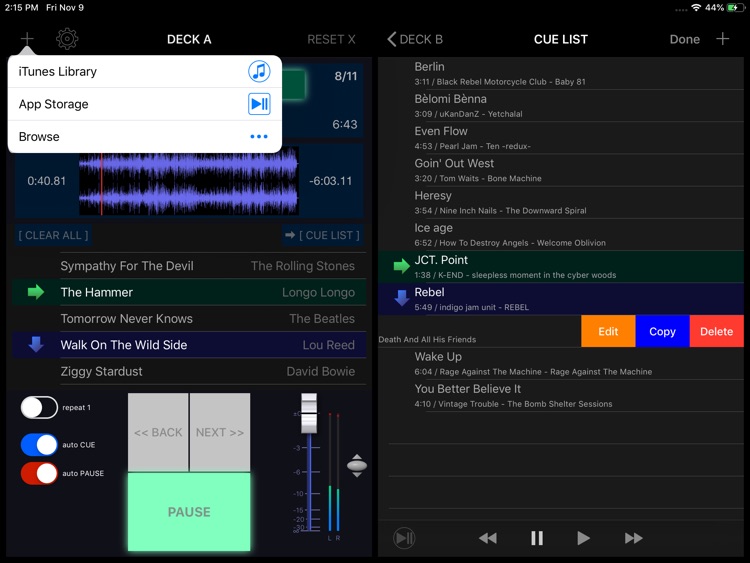Select Bèlomi Bènna in cue list
Viewport: 750px width, 563px height.
coord(561,106)
